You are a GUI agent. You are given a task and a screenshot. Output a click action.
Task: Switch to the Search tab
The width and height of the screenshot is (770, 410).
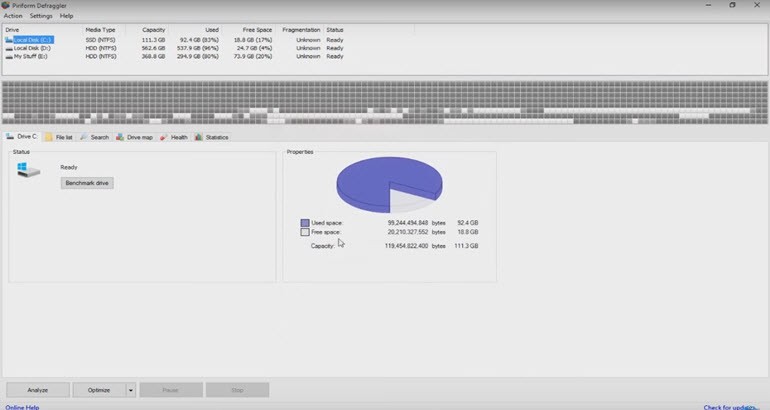coord(96,137)
